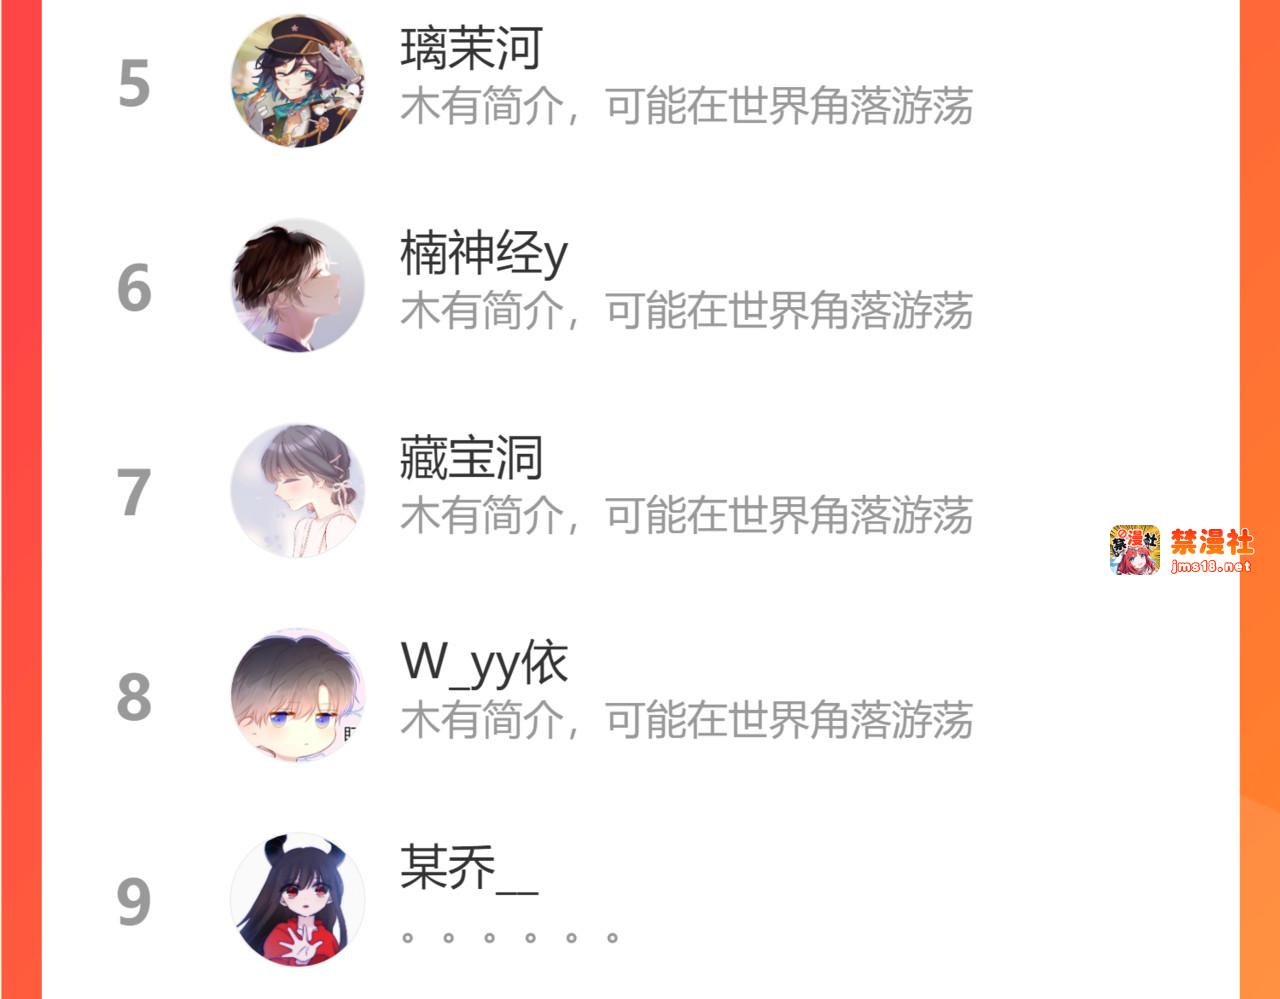
Task: Select rank number 8 entry
Action: pos(134,697)
